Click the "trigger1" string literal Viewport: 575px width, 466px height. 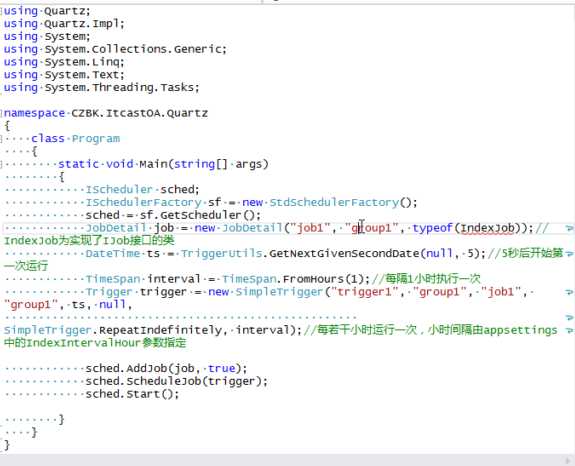click(x=365, y=292)
